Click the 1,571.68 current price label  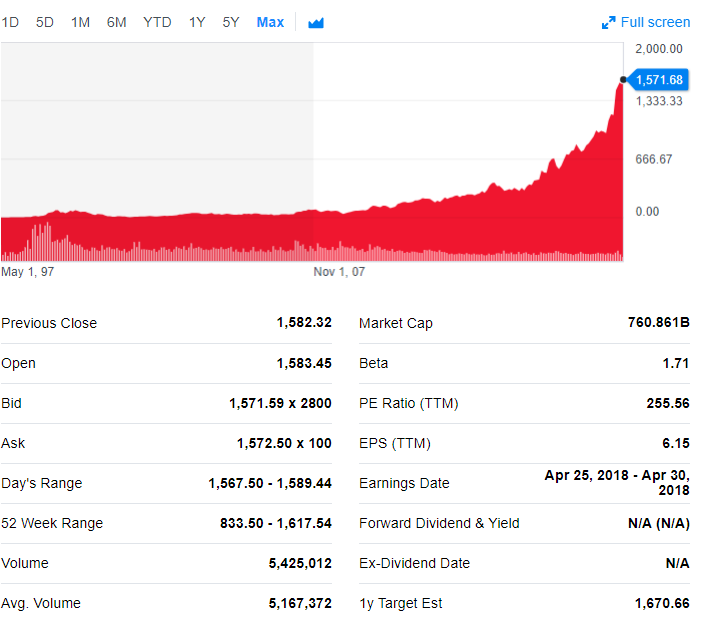coord(659,80)
